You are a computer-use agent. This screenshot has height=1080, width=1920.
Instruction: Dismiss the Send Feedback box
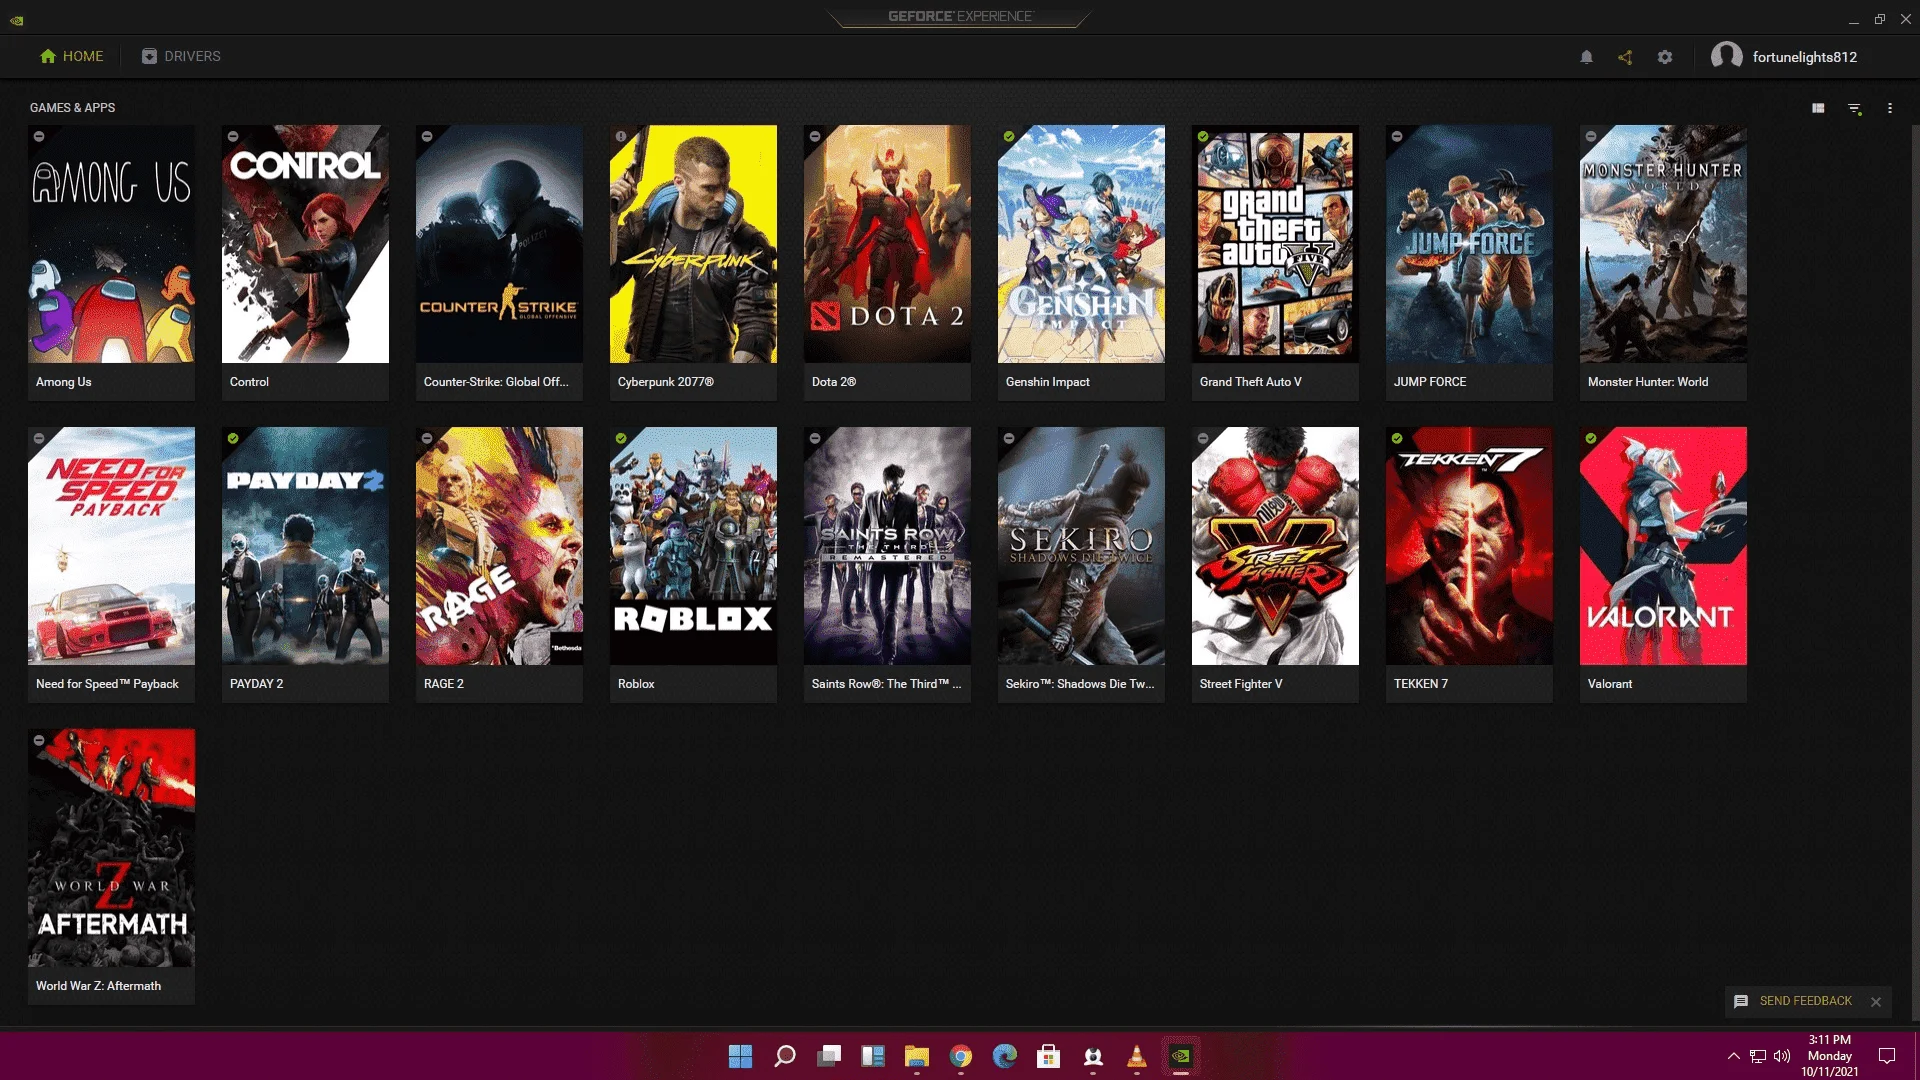point(1876,1002)
